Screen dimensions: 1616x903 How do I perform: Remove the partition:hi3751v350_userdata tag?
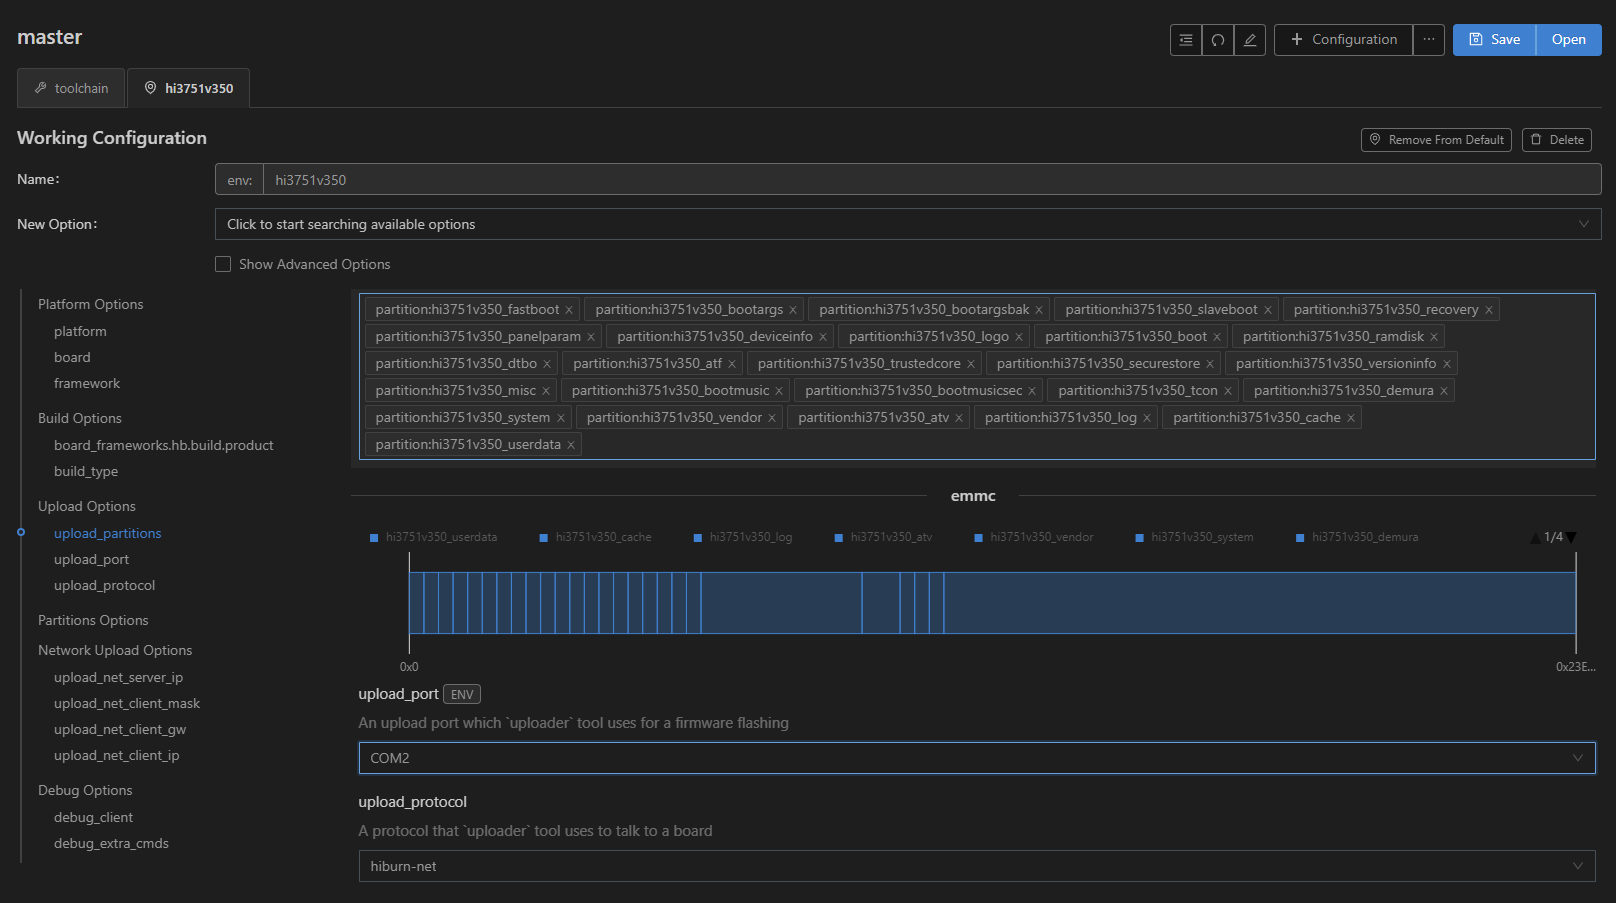point(571,445)
